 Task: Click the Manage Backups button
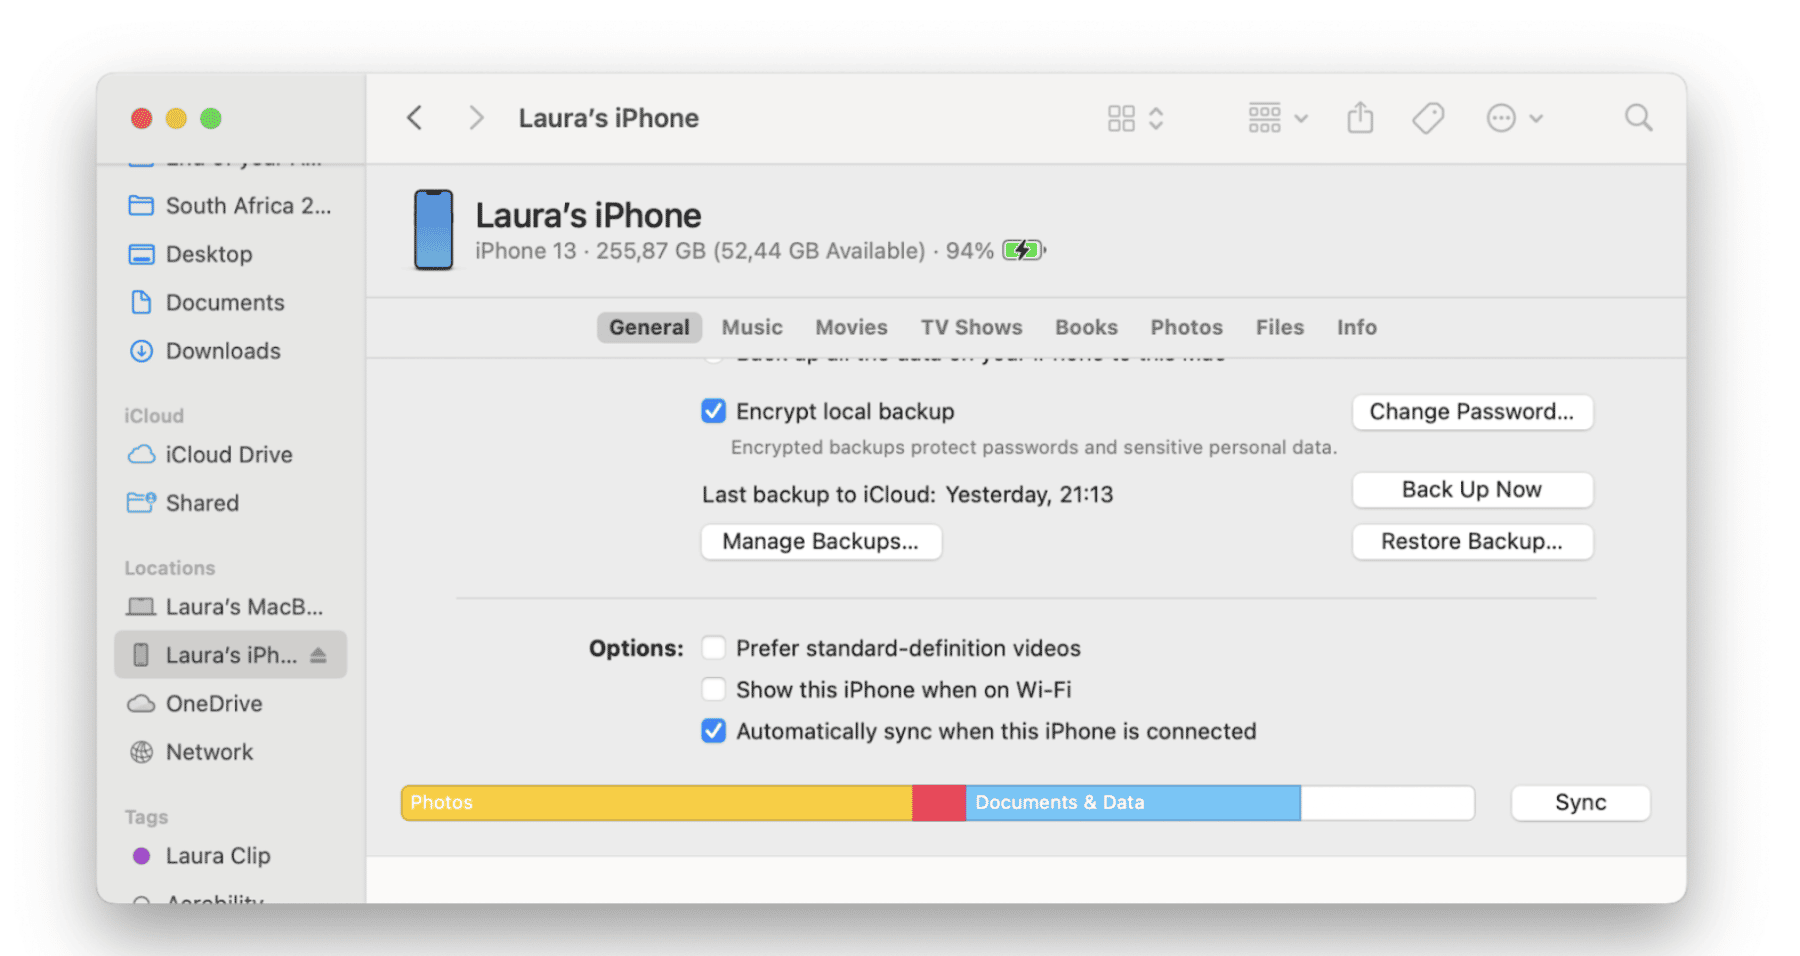[820, 542]
